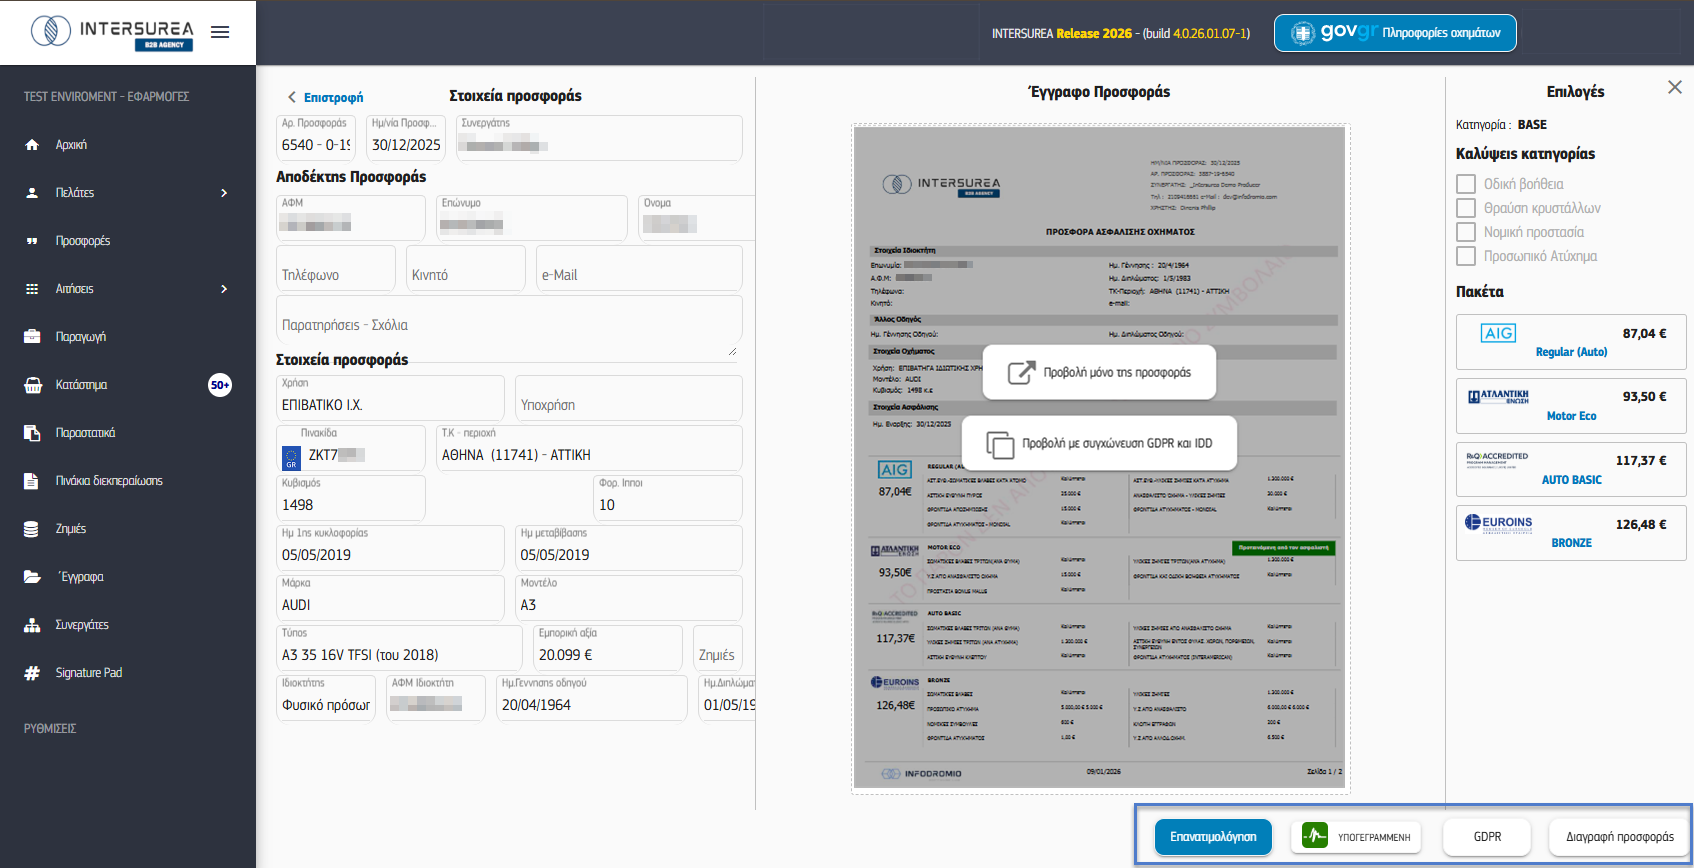Select the Έγγραφα menu item
Screen dimensions: 1694x868
pyautogui.click(x=80, y=577)
